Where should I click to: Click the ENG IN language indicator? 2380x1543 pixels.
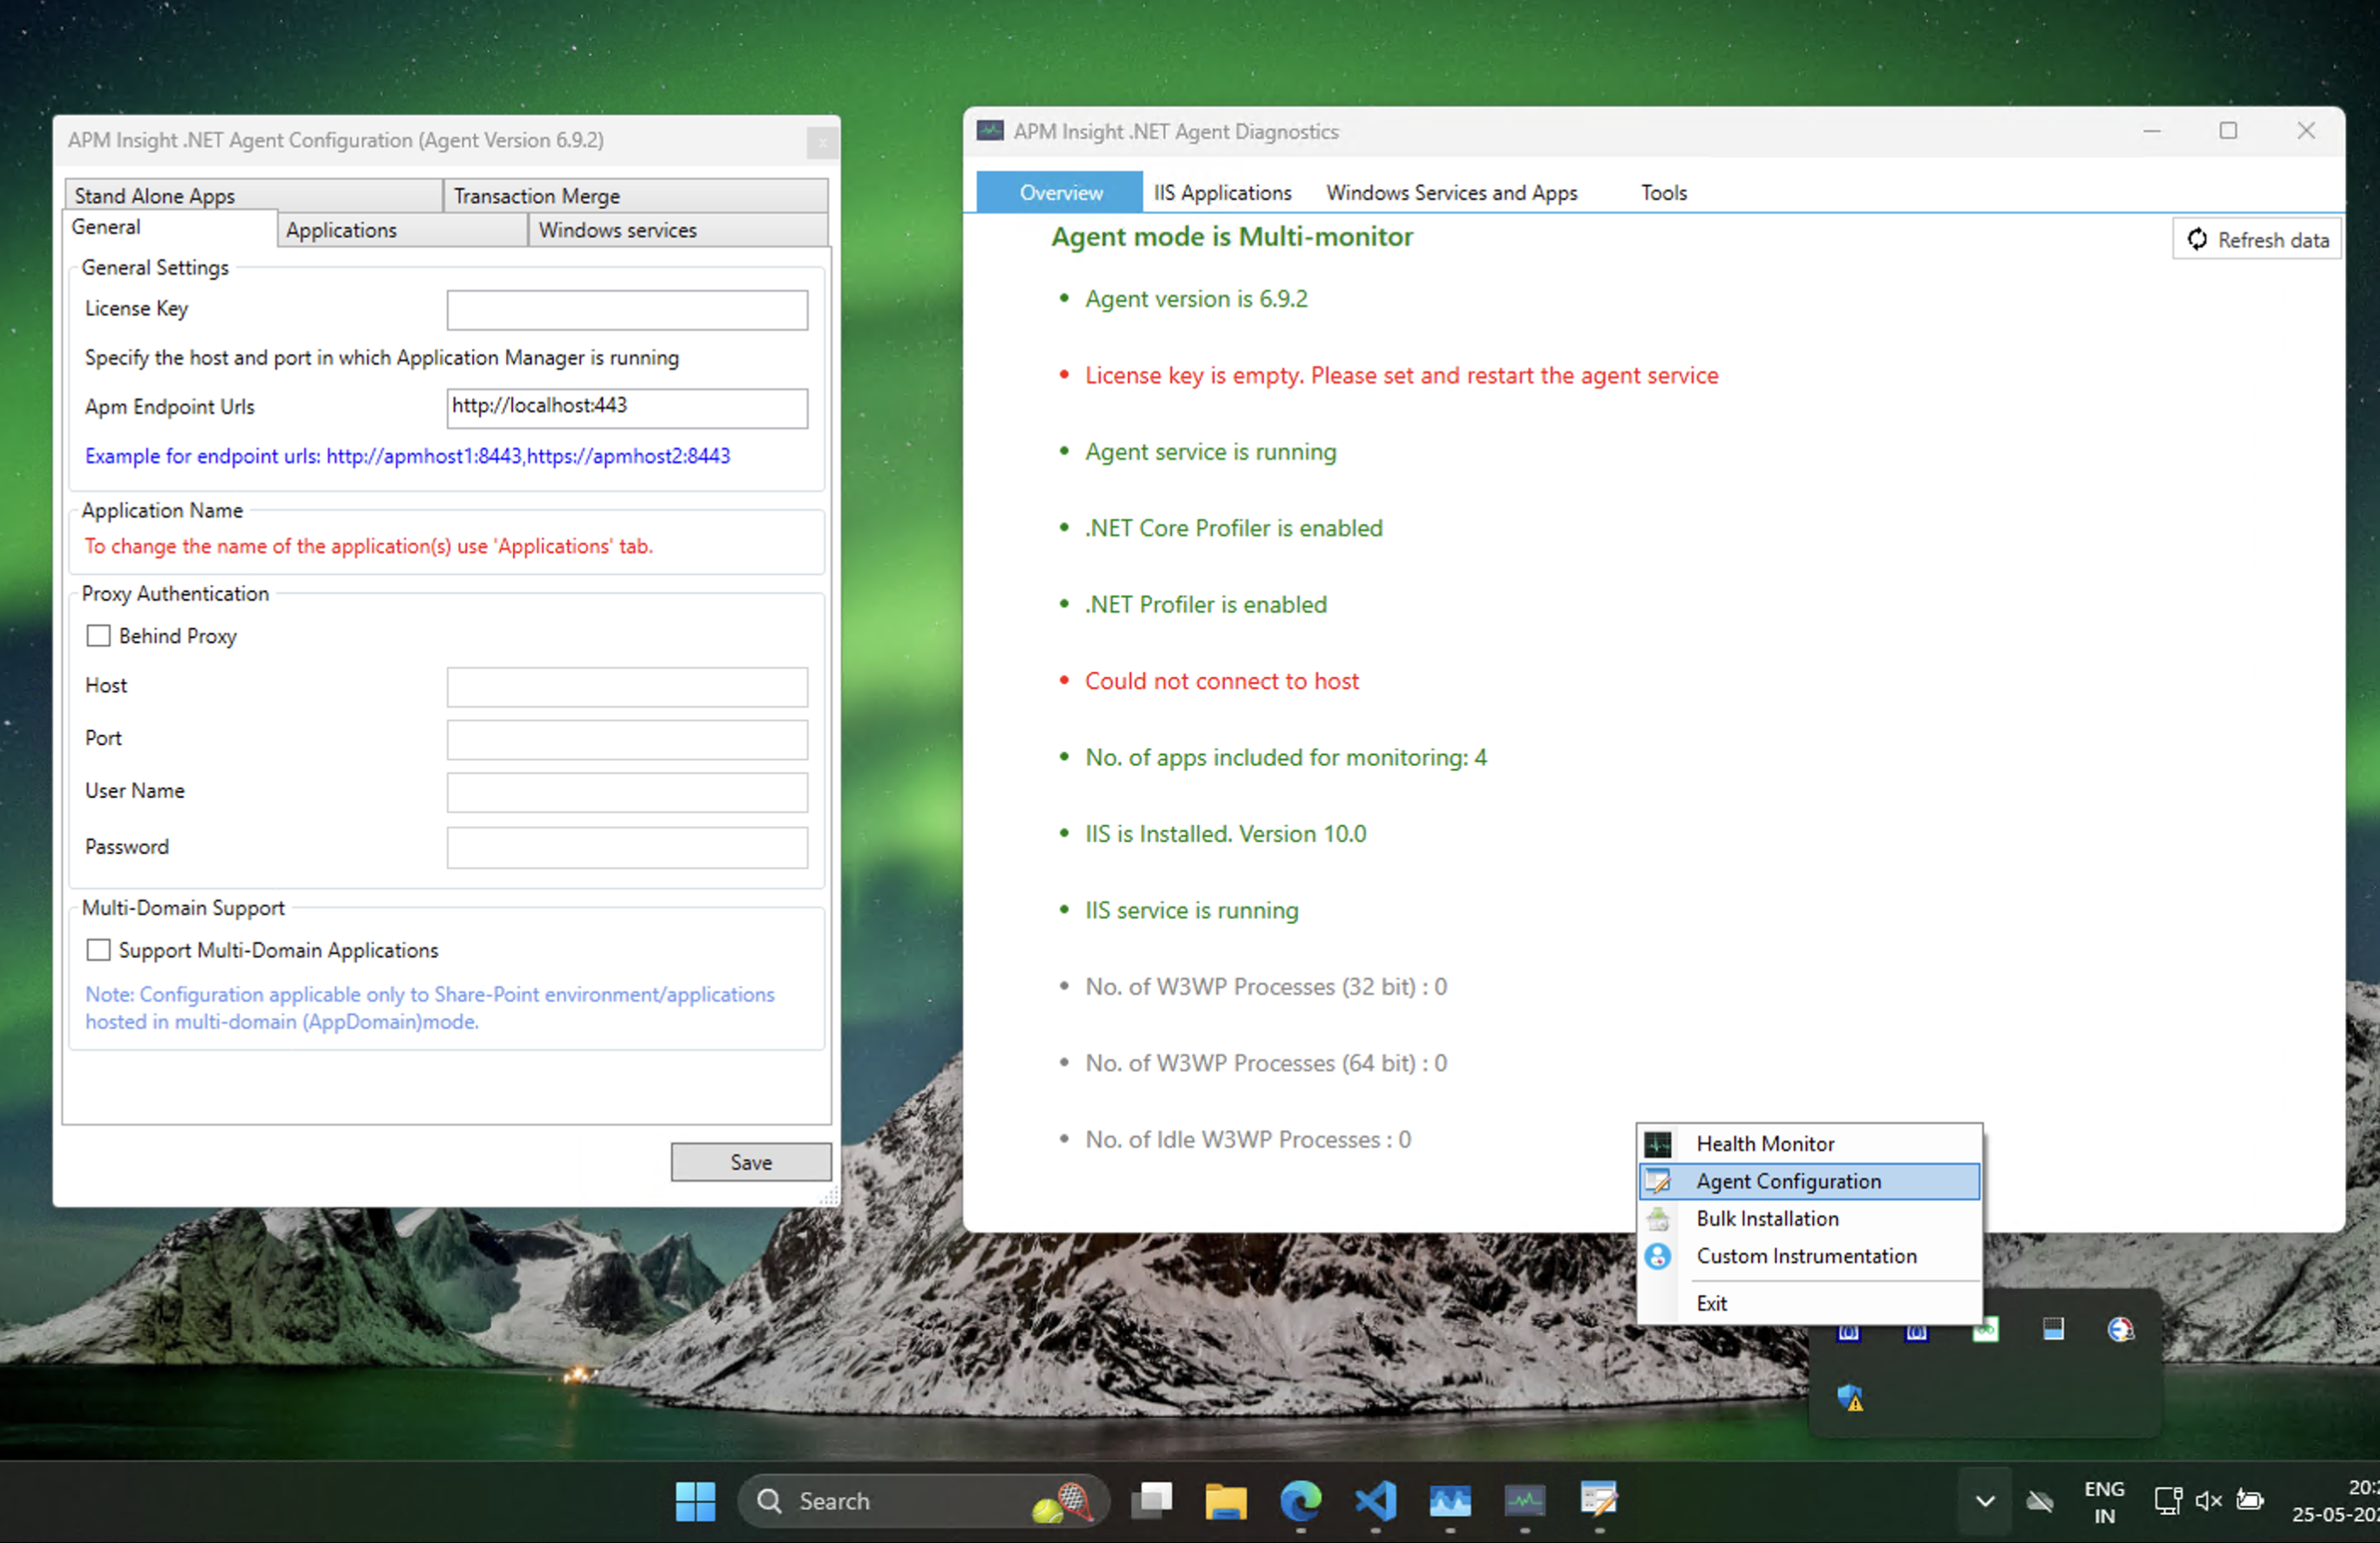2104,1501
